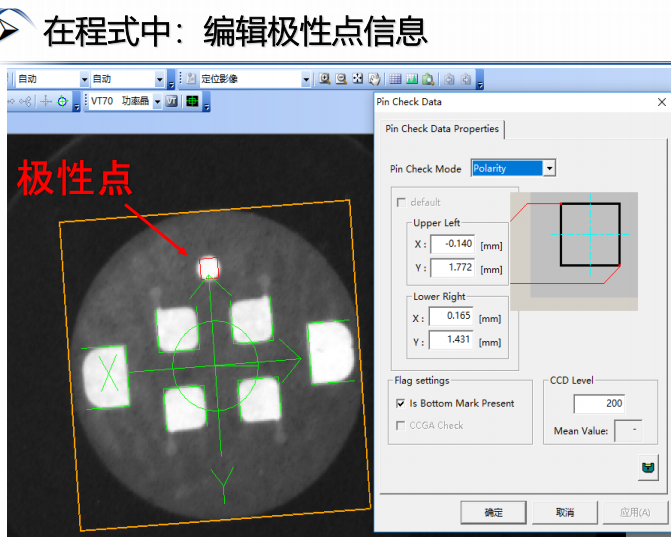This screenshot has height=537, width=671.
Task: Click the green crosshair target icon
Action: 192,101
